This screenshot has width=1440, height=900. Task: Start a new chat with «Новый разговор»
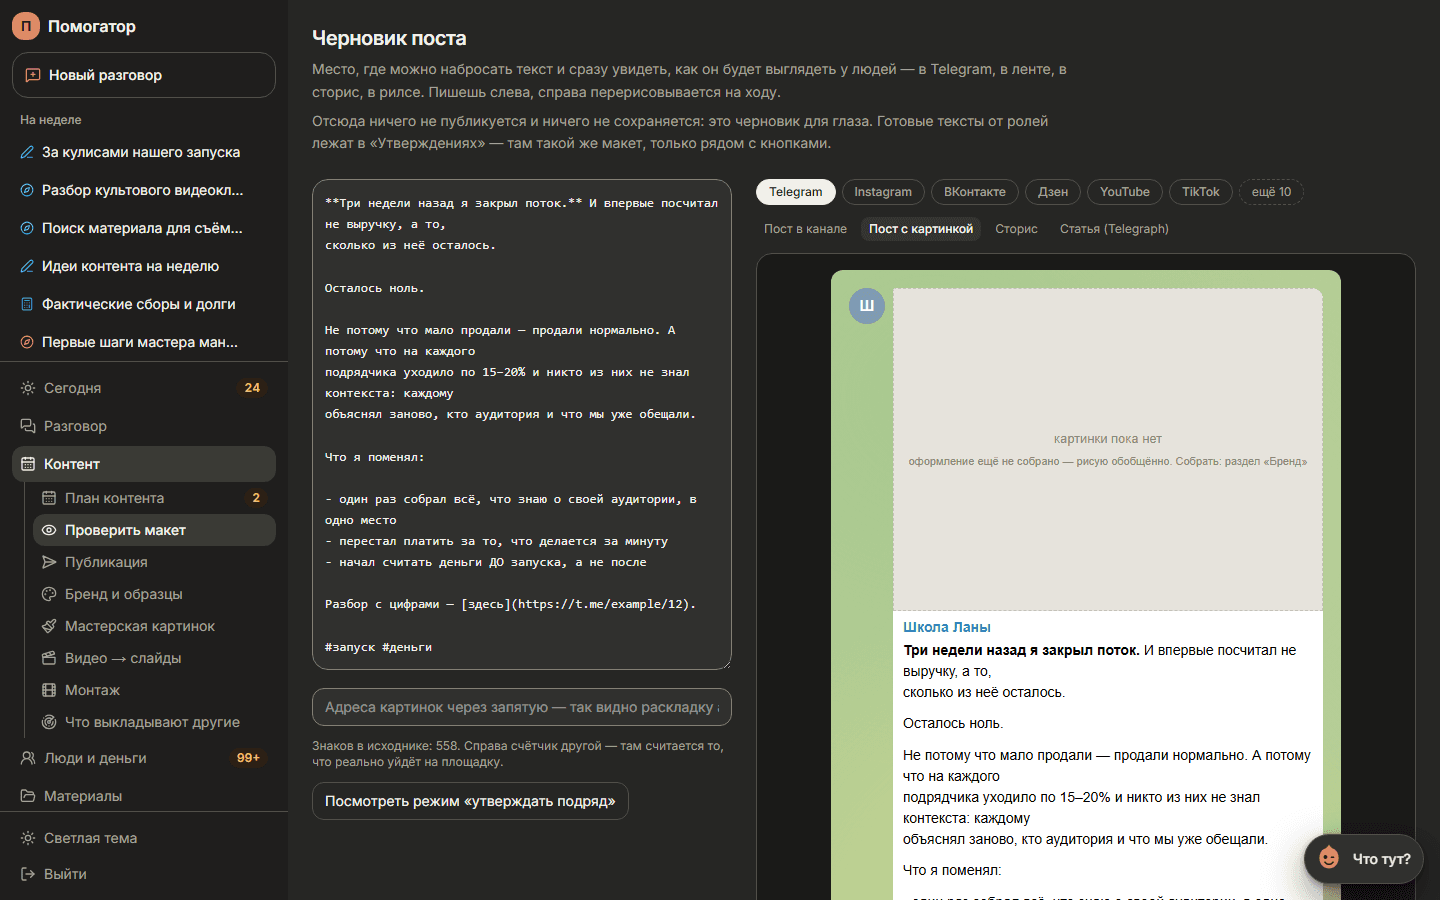[x=144, y=75]
